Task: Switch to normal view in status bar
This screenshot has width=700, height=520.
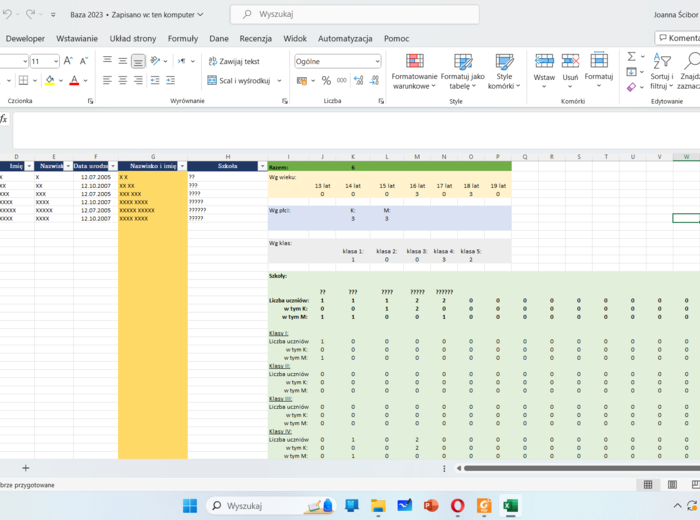Action: pyautogui.click(x=648, y=485)
